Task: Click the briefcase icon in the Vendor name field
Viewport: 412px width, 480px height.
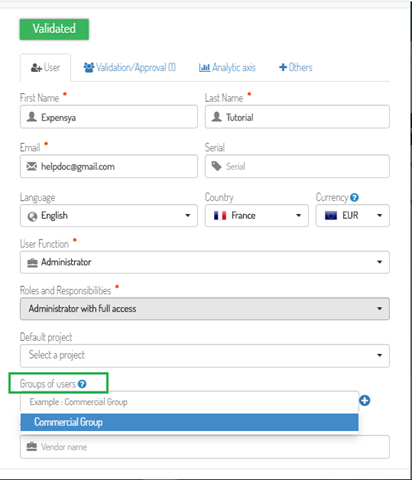Action: coord(32,446)
